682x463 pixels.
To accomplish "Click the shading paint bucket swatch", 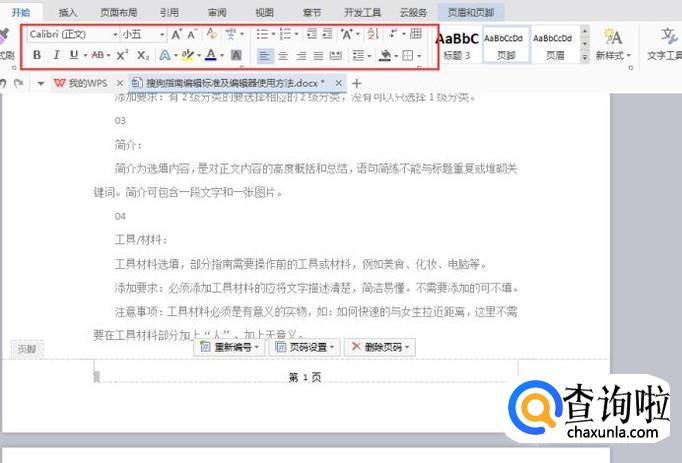I will (385, 56).
